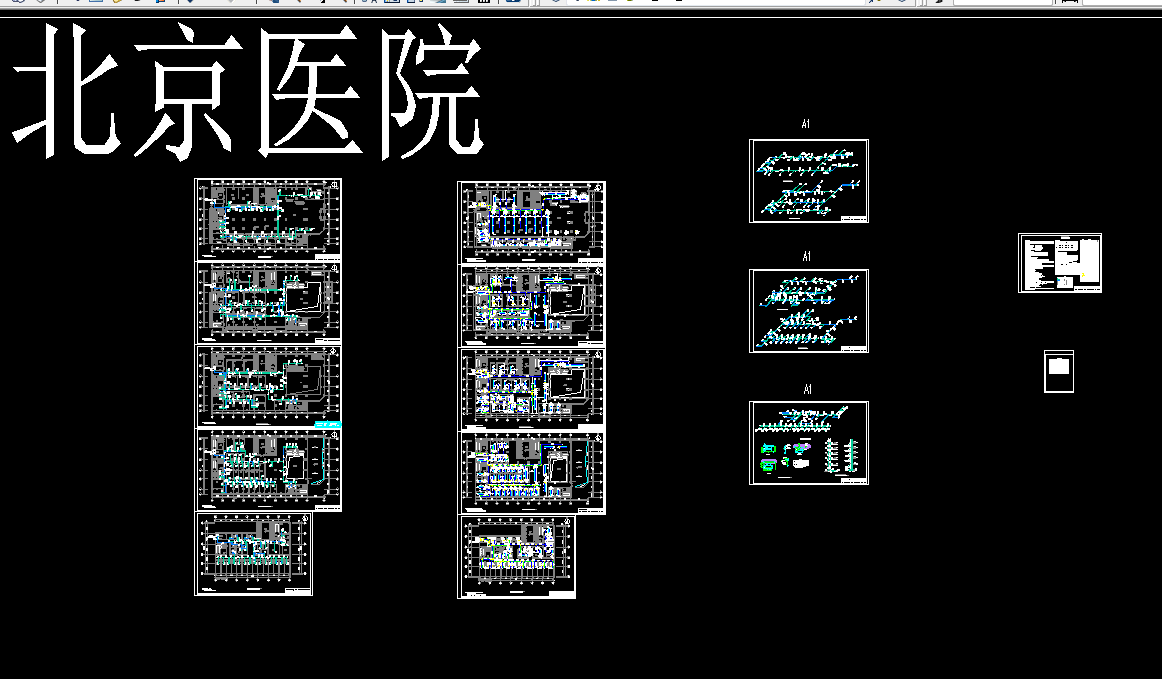Click the A1 label above the middle isometric sheet
Screen dimensions: 1162x679
click(x=806, y=256)
